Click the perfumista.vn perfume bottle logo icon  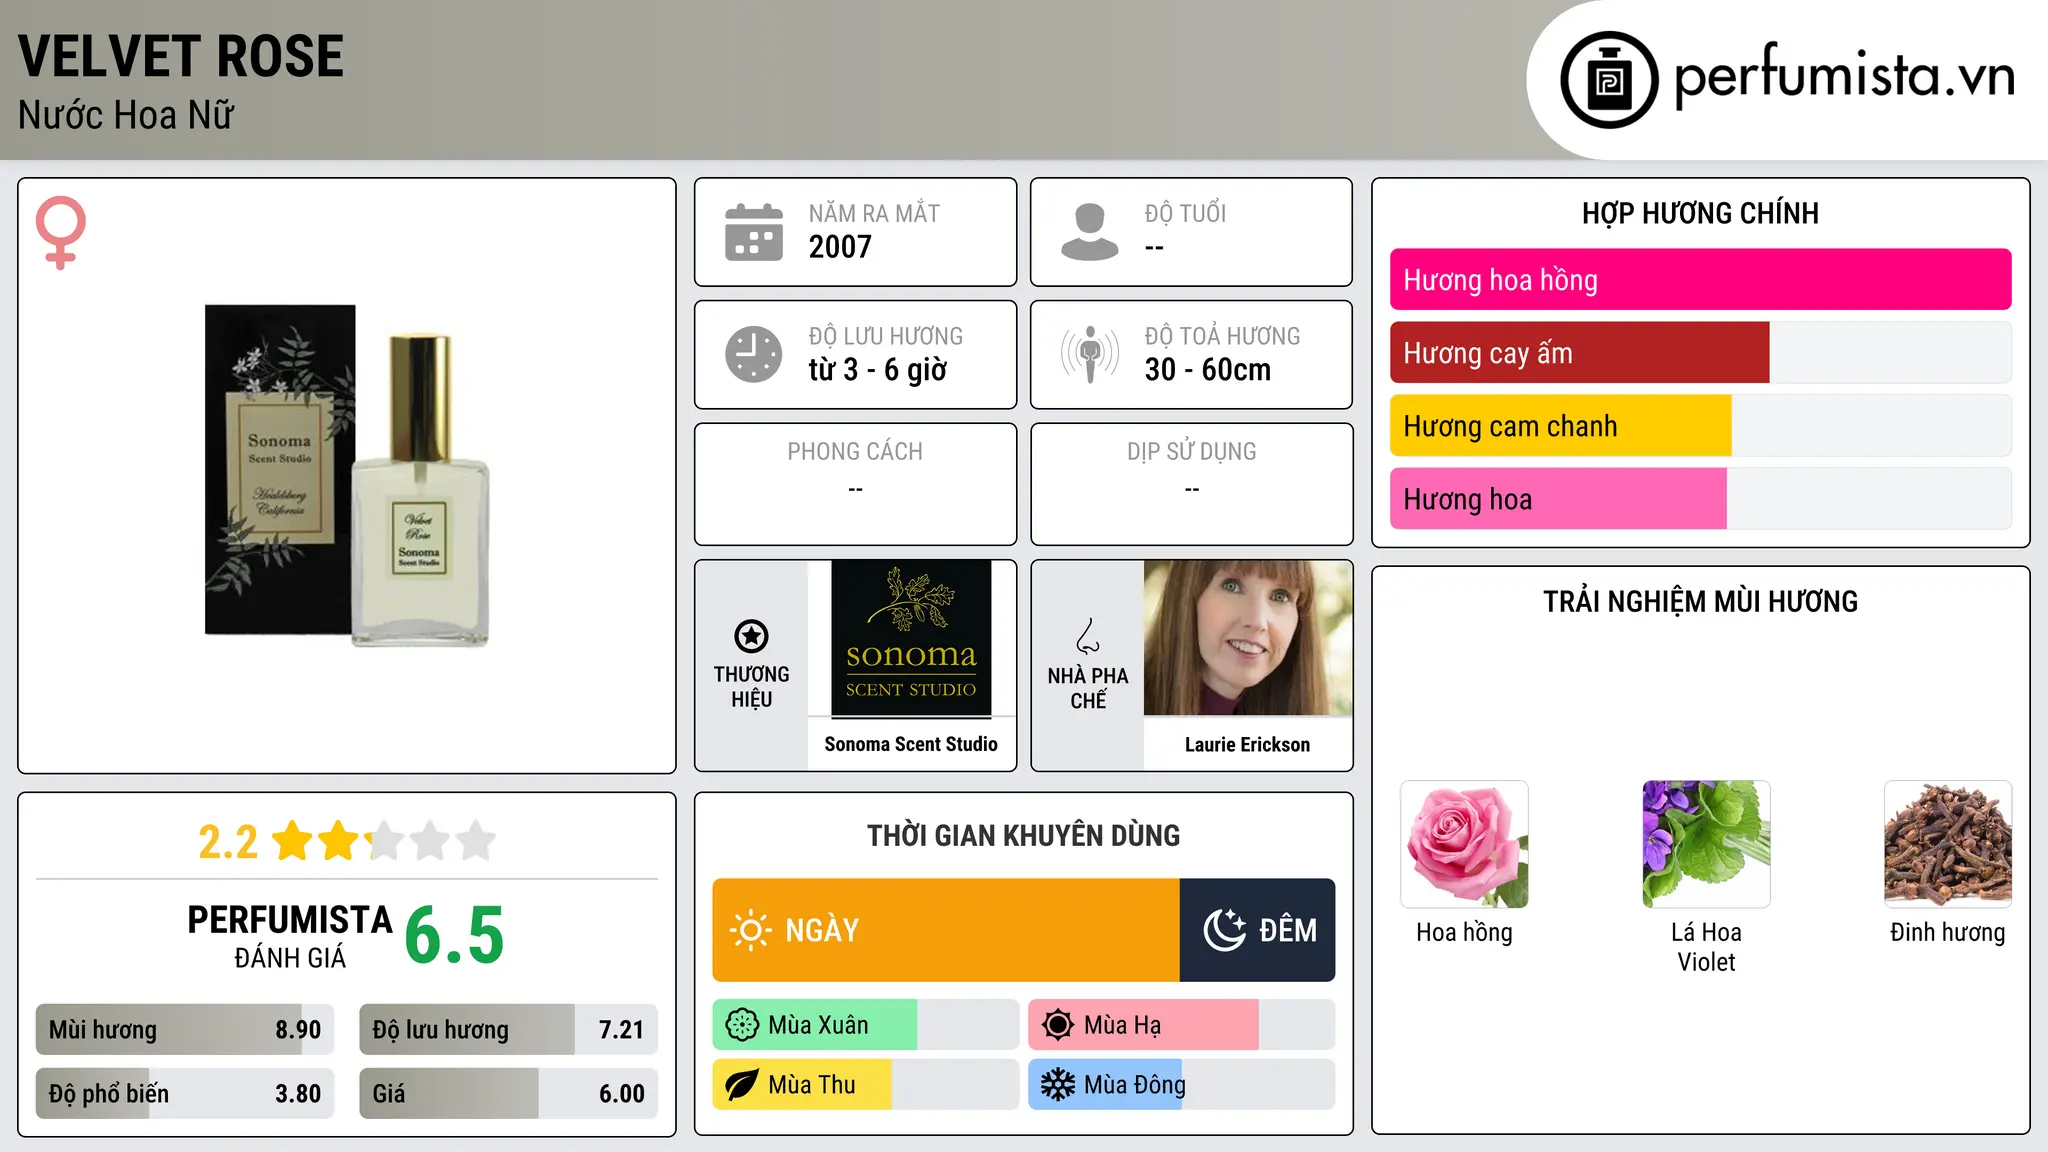tap(1609, 80)
